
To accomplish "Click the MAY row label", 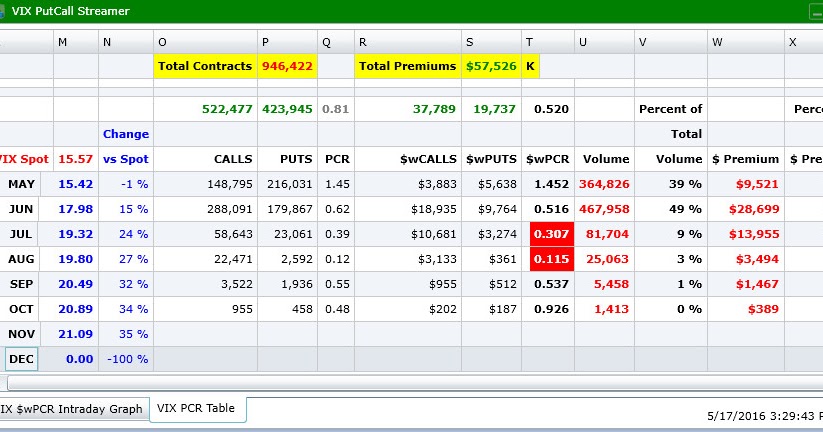I will [x=22, y=184].
